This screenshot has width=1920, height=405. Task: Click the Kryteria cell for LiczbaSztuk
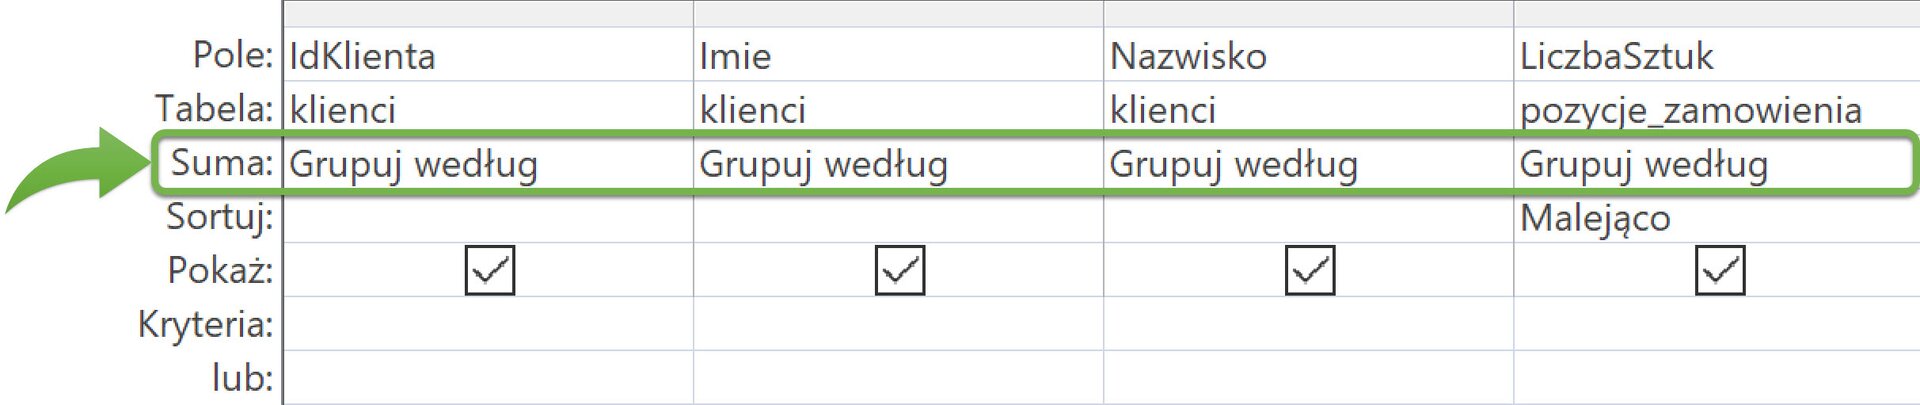(1716, 324)
